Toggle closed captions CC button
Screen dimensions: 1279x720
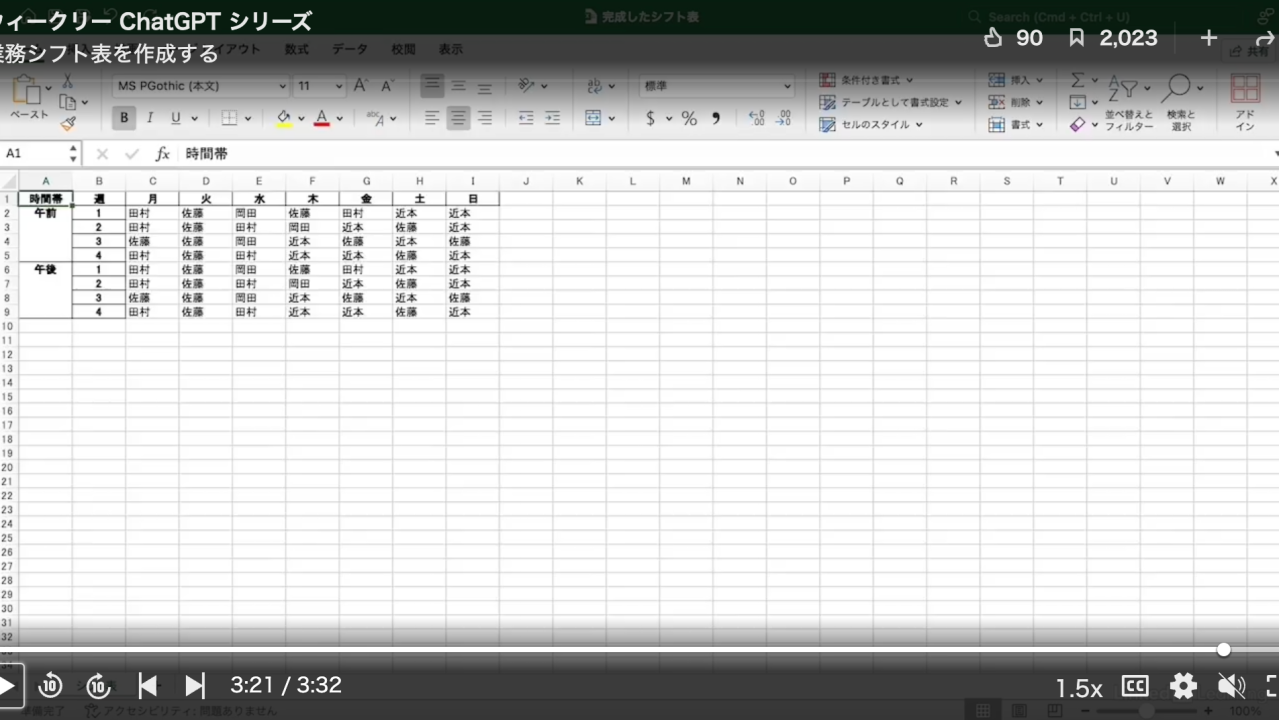pyautogui.click(x=1135, y=686)
